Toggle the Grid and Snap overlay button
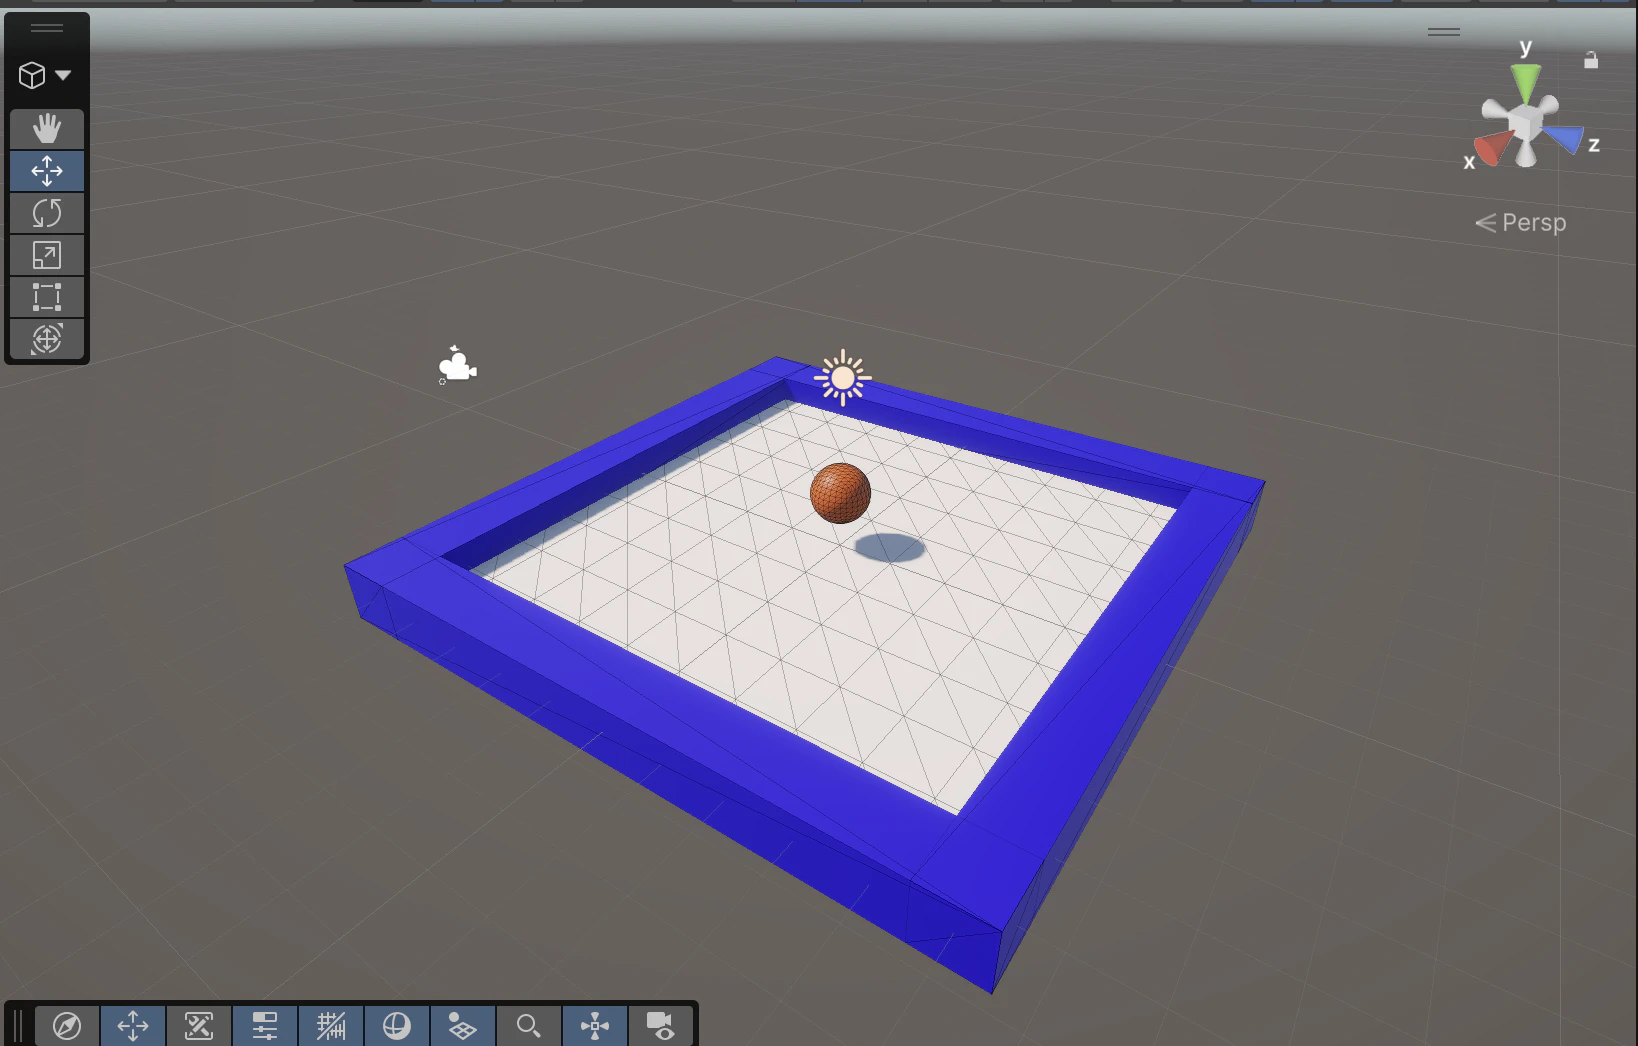The image size is (1638, 1046). (x=331, y=1026)
